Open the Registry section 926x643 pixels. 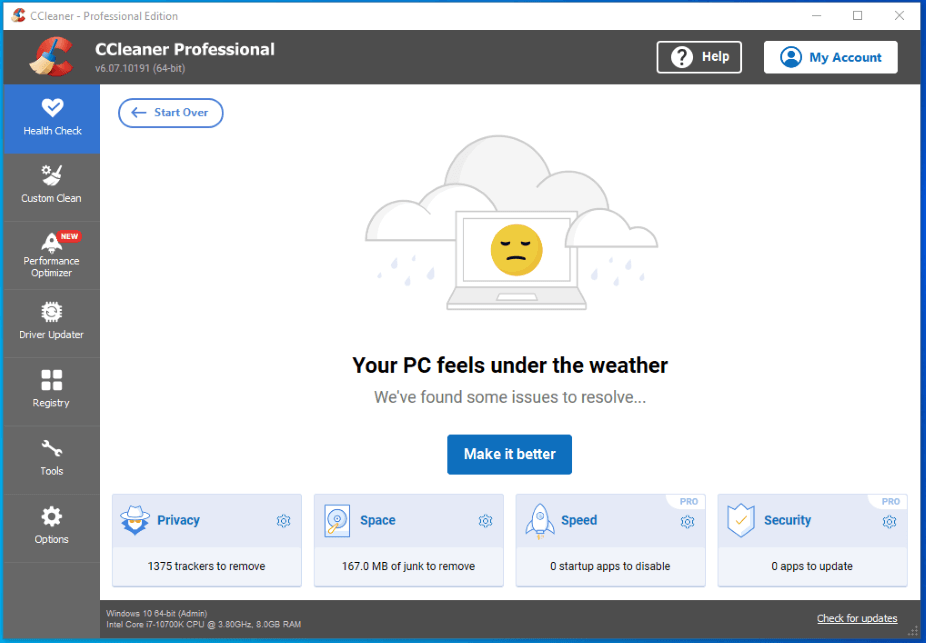[52, 392]
